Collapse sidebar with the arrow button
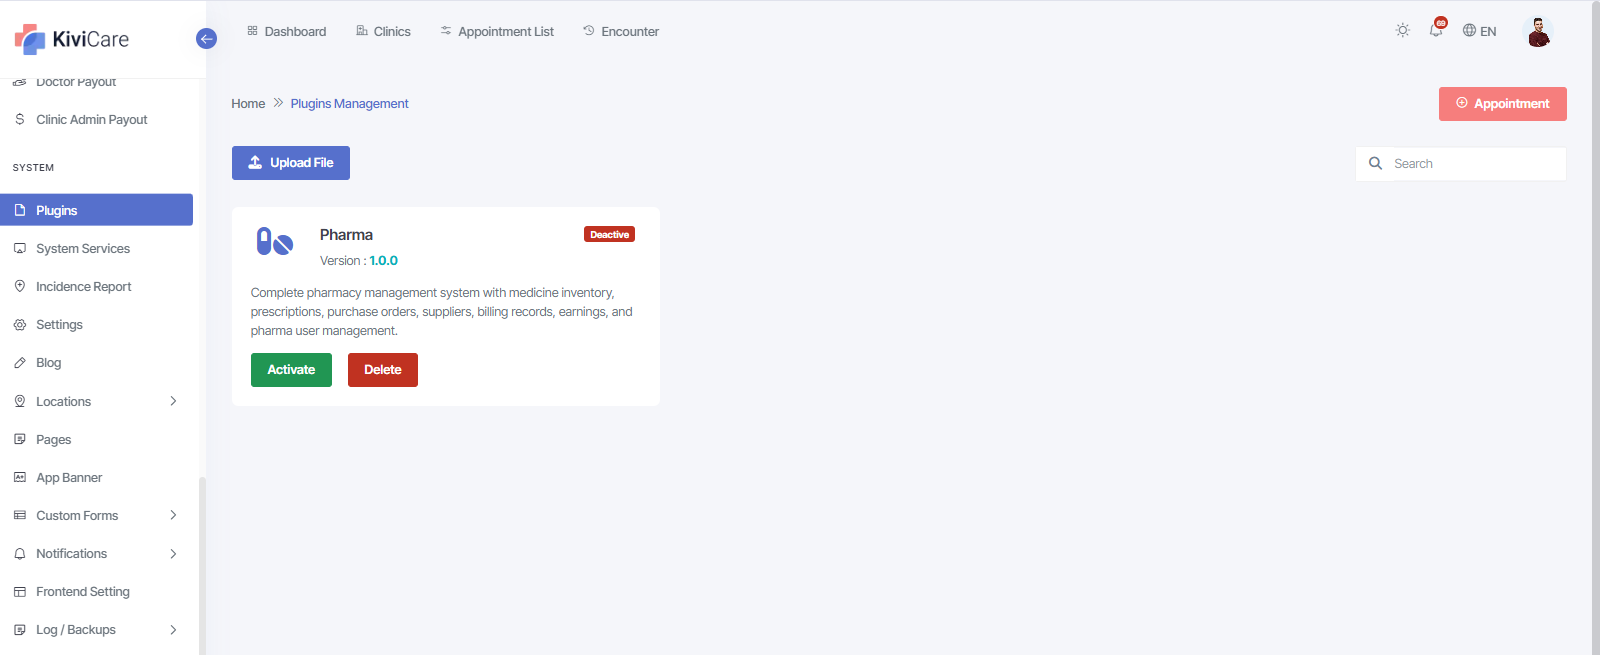Viewport: 1600px width, 655px height. [206, 39]
